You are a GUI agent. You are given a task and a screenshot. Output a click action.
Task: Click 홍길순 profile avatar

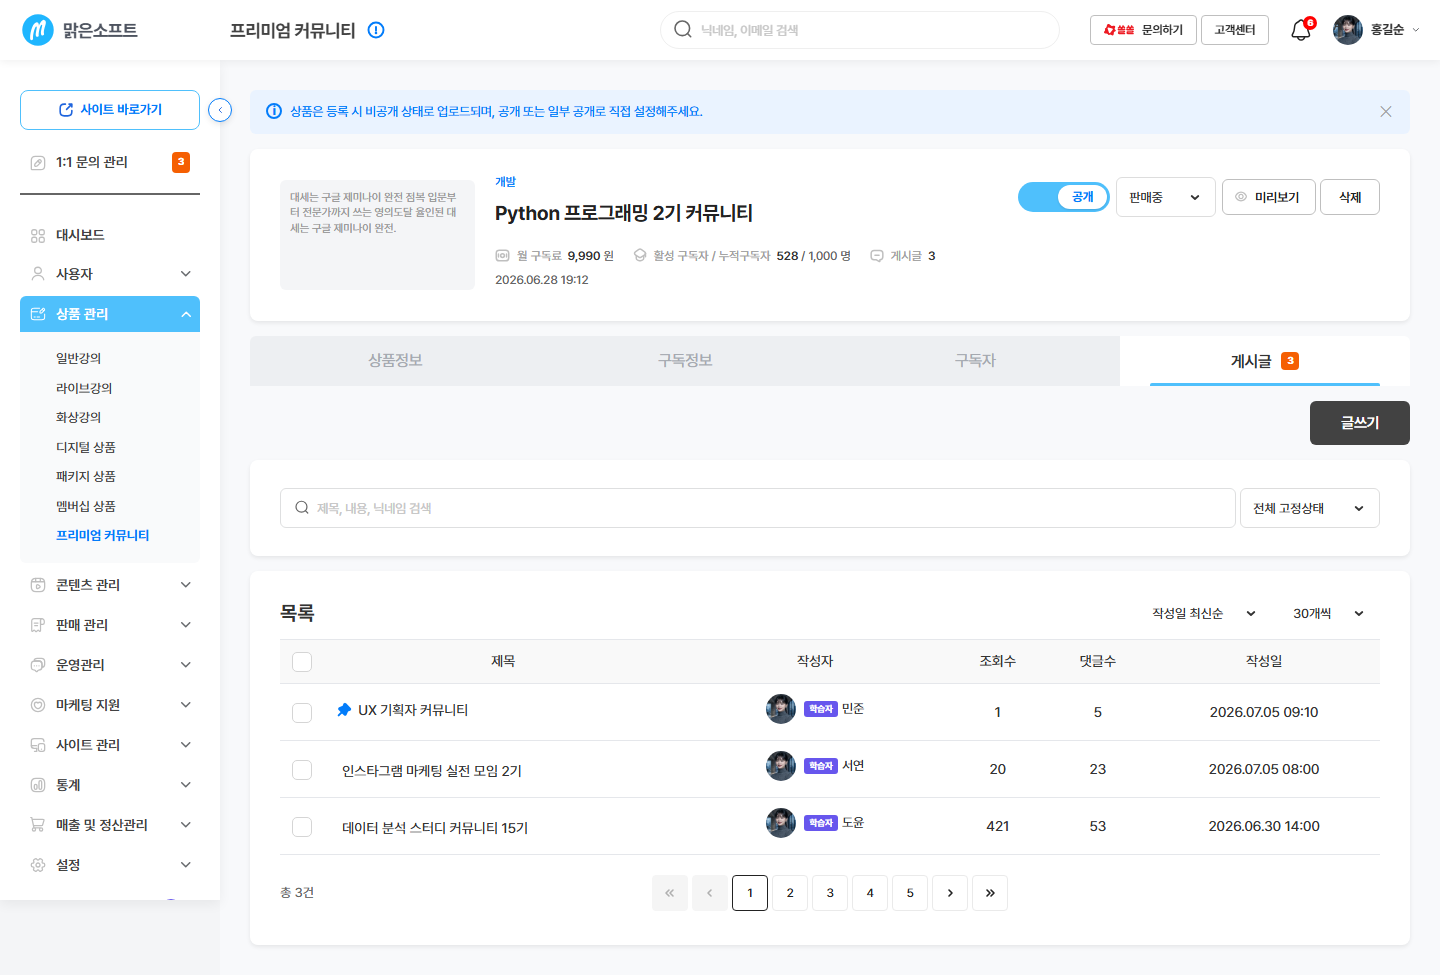(x=1348, y=30)
